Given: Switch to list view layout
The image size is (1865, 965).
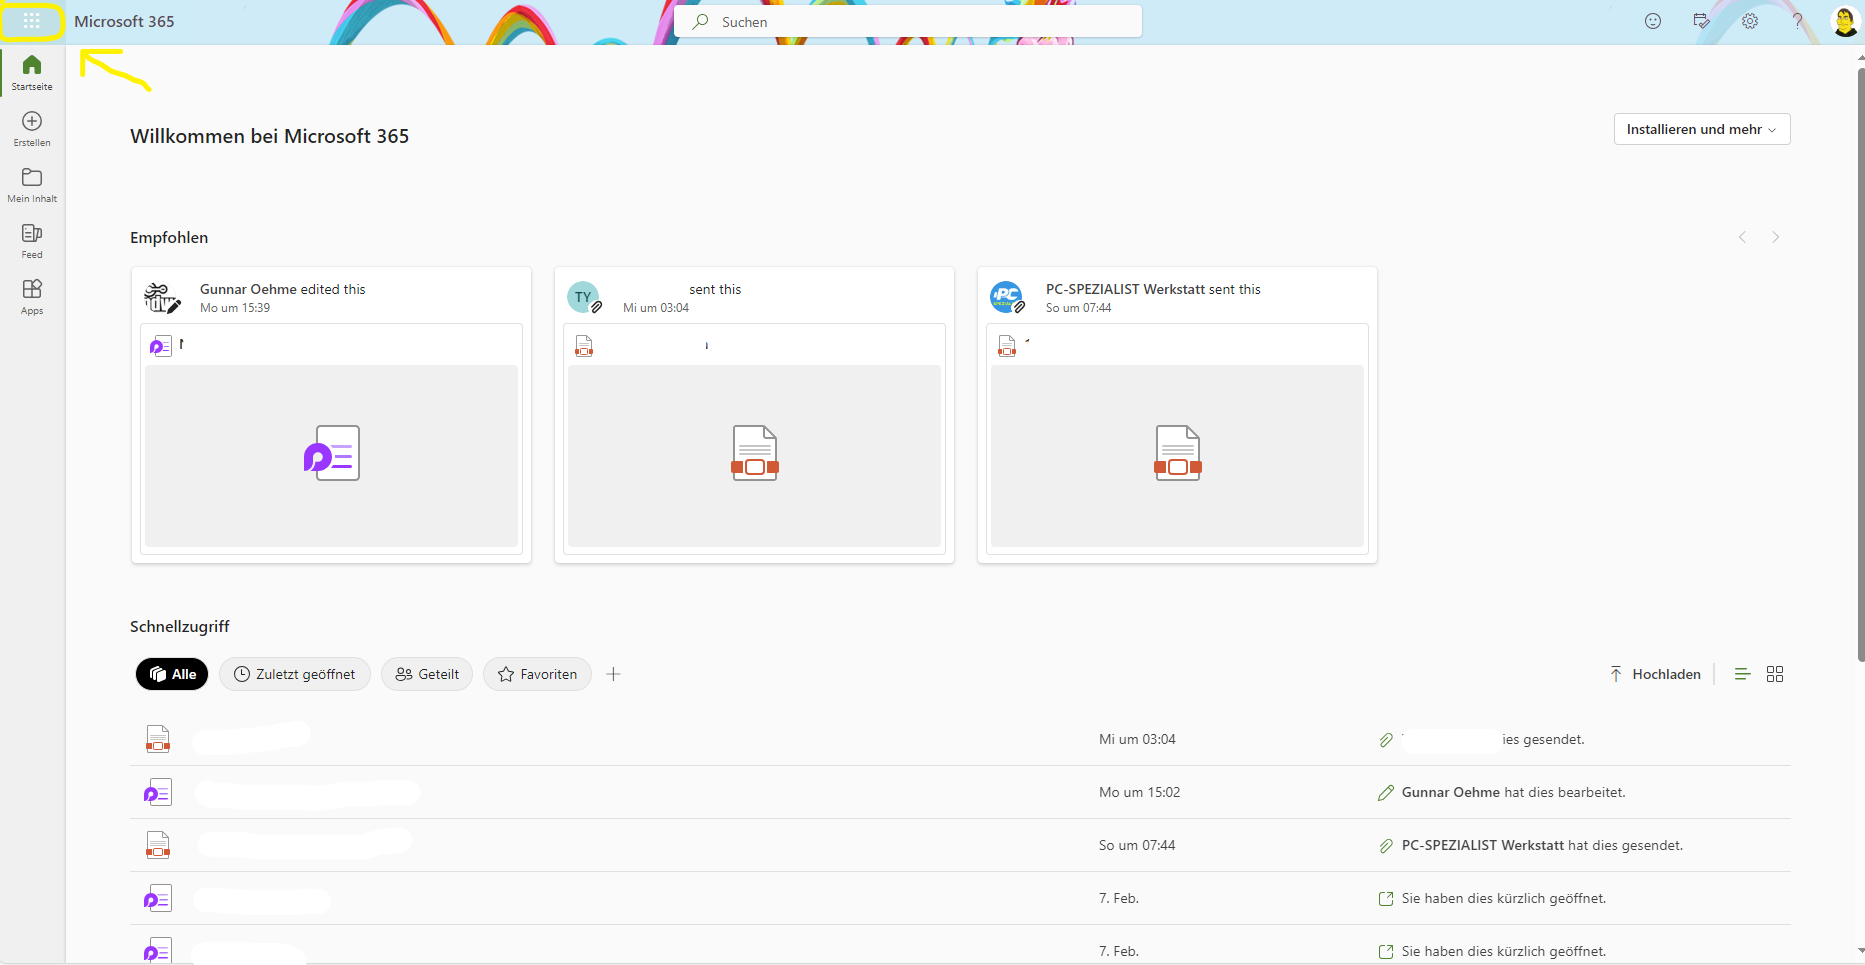Looking at the screenshot, I should pos(1742,674).
